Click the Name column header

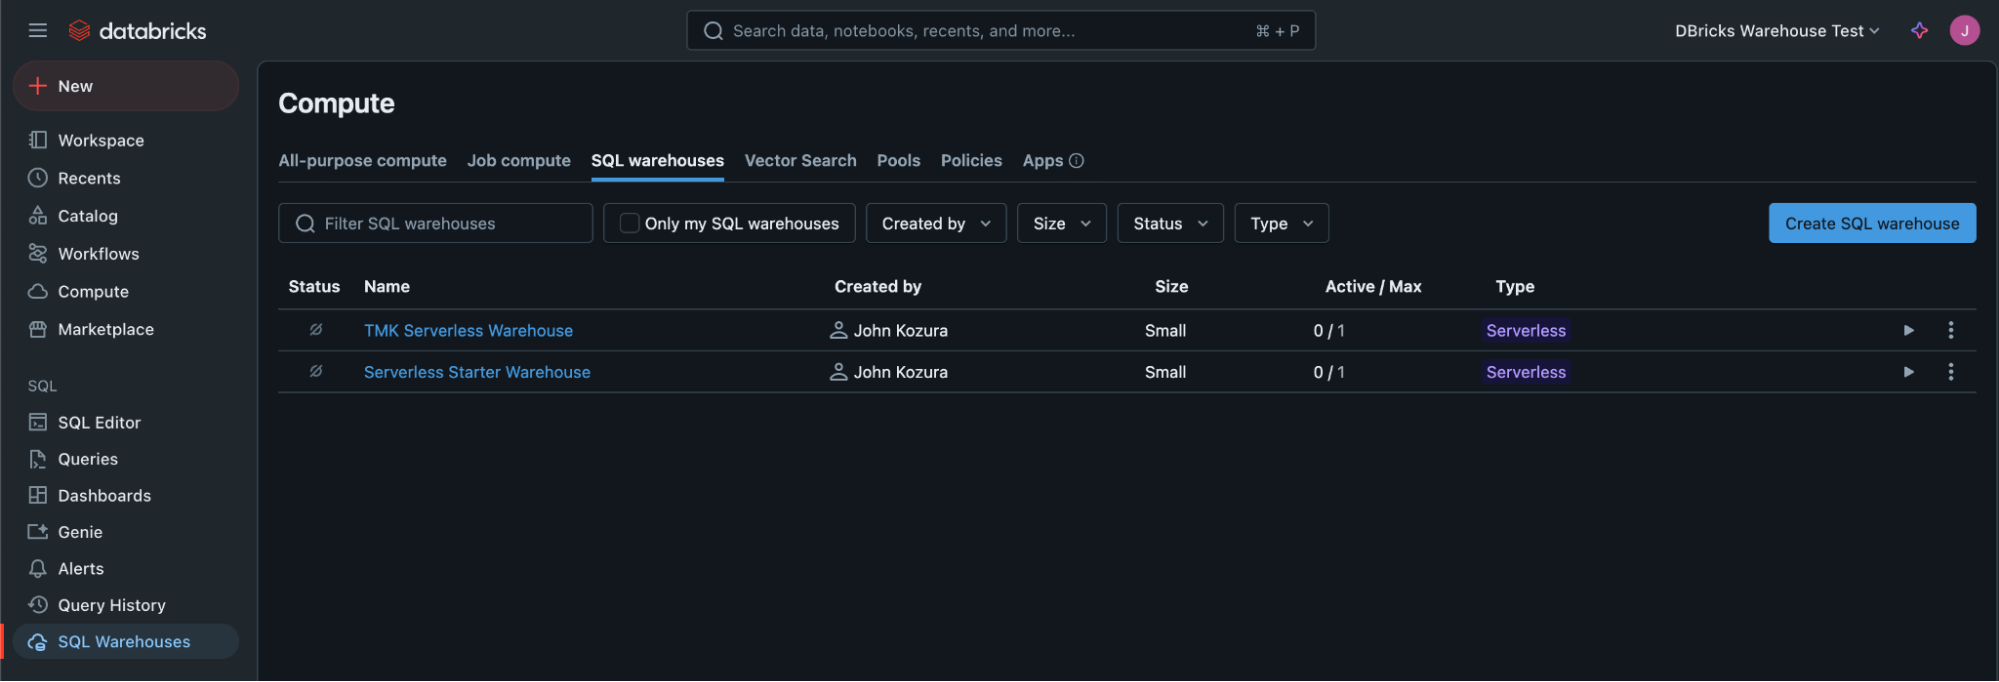(387, 287)
